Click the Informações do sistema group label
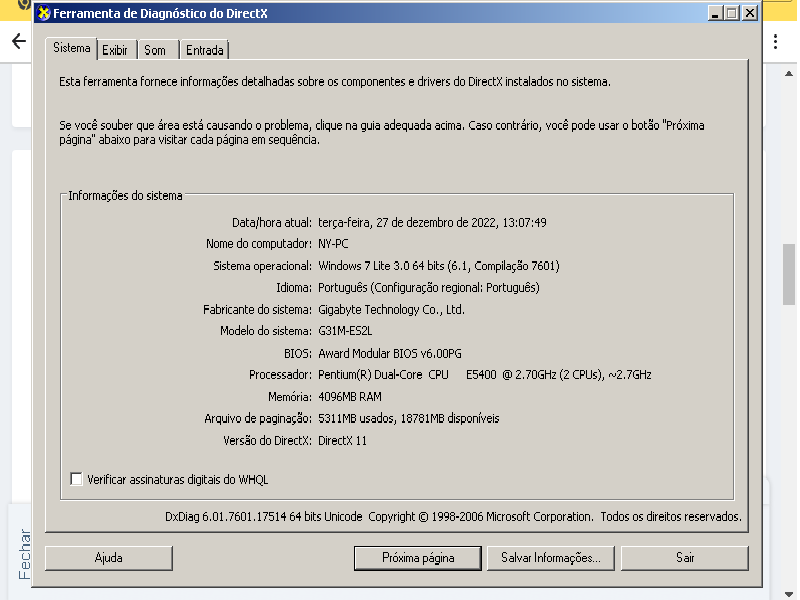 point(125,196)
